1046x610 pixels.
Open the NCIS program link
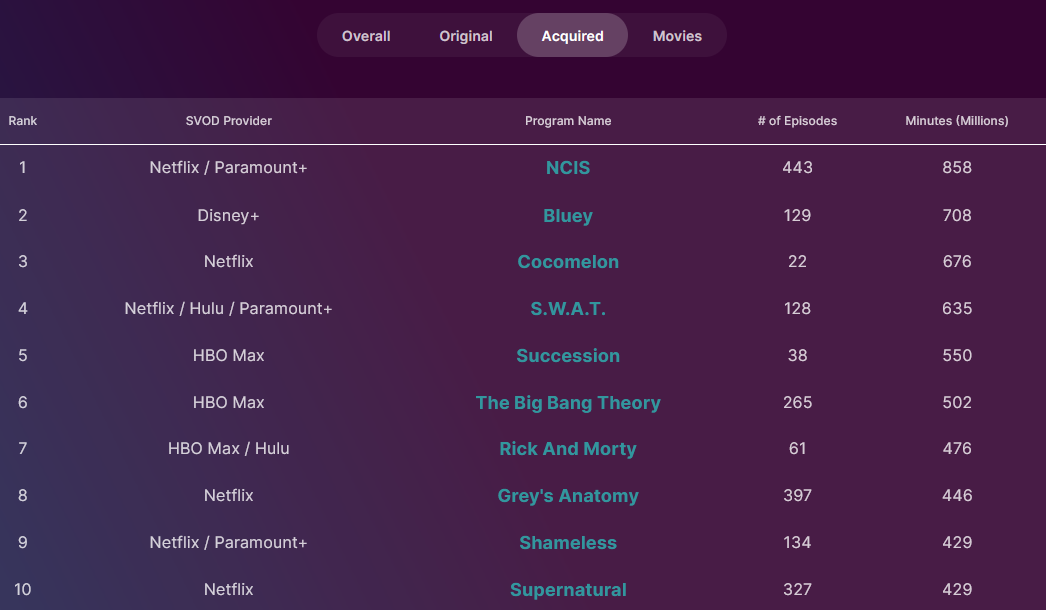coord(568,168)
